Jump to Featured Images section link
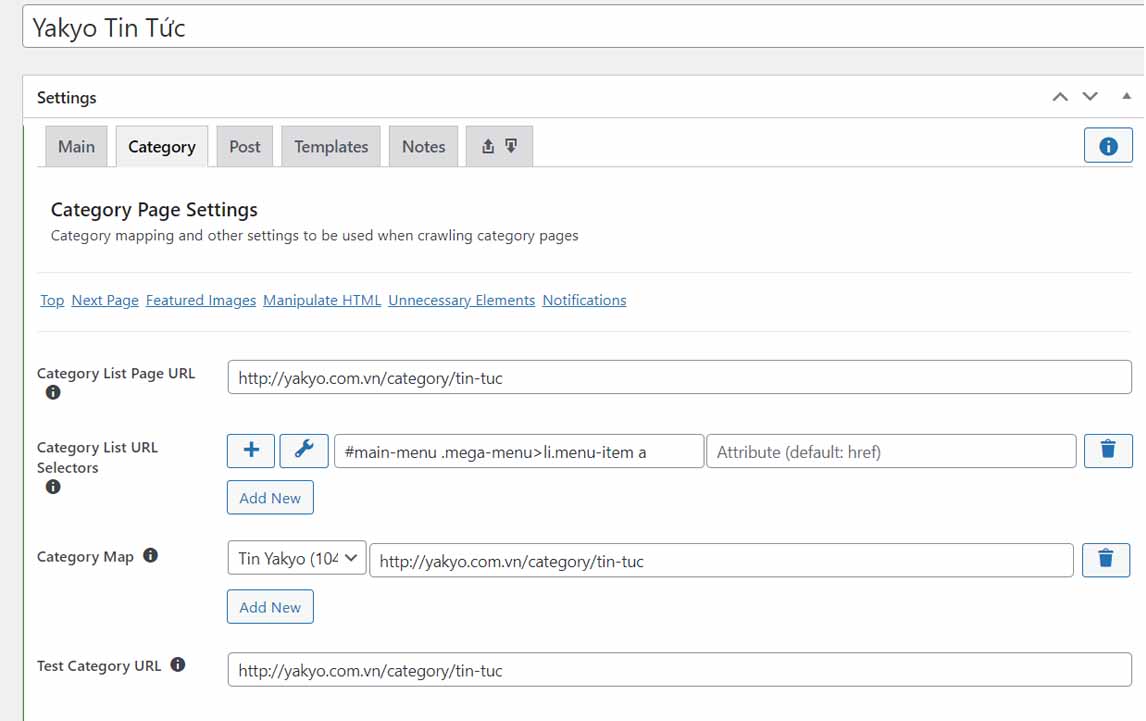The image size is (1146, 721). point(201,300)
